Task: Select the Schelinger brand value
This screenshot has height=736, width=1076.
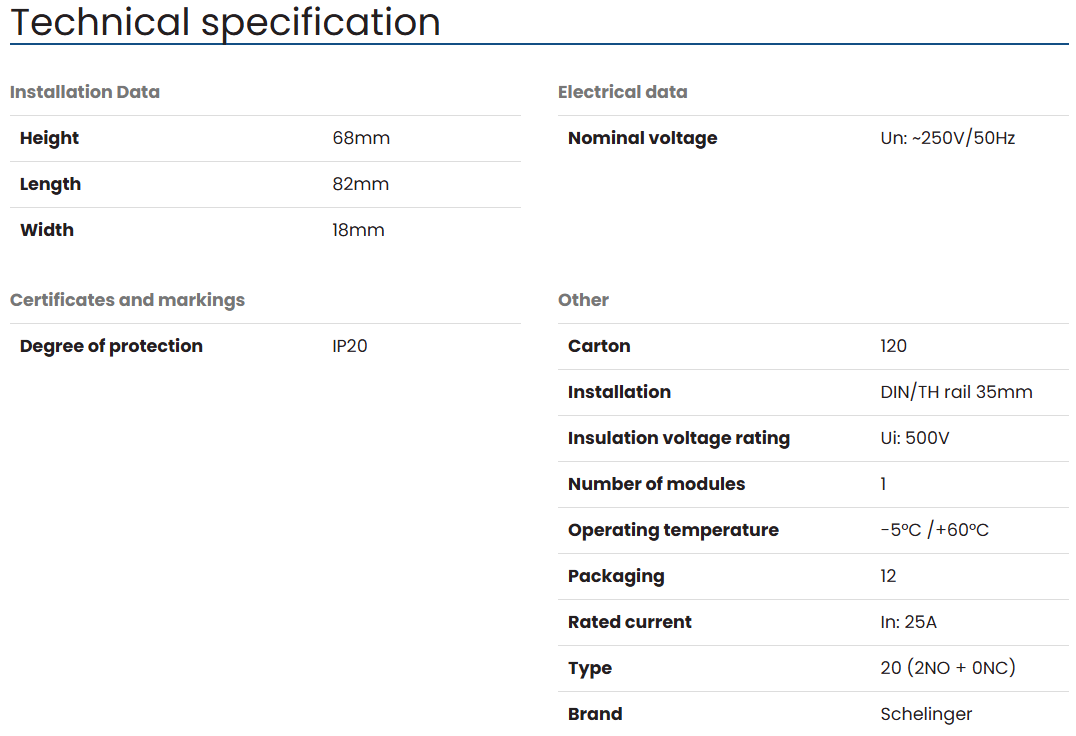Action: click(x=926, y=714)
